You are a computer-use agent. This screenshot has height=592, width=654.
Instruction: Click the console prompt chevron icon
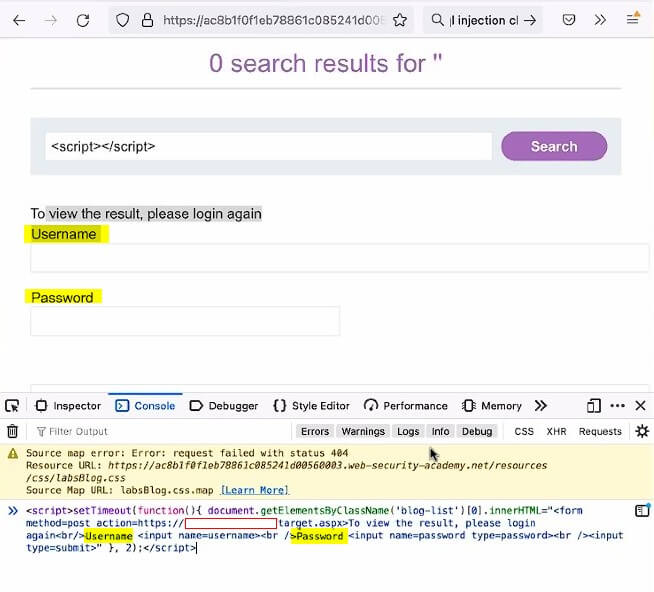pyautogui.click(x=13, y=511)
